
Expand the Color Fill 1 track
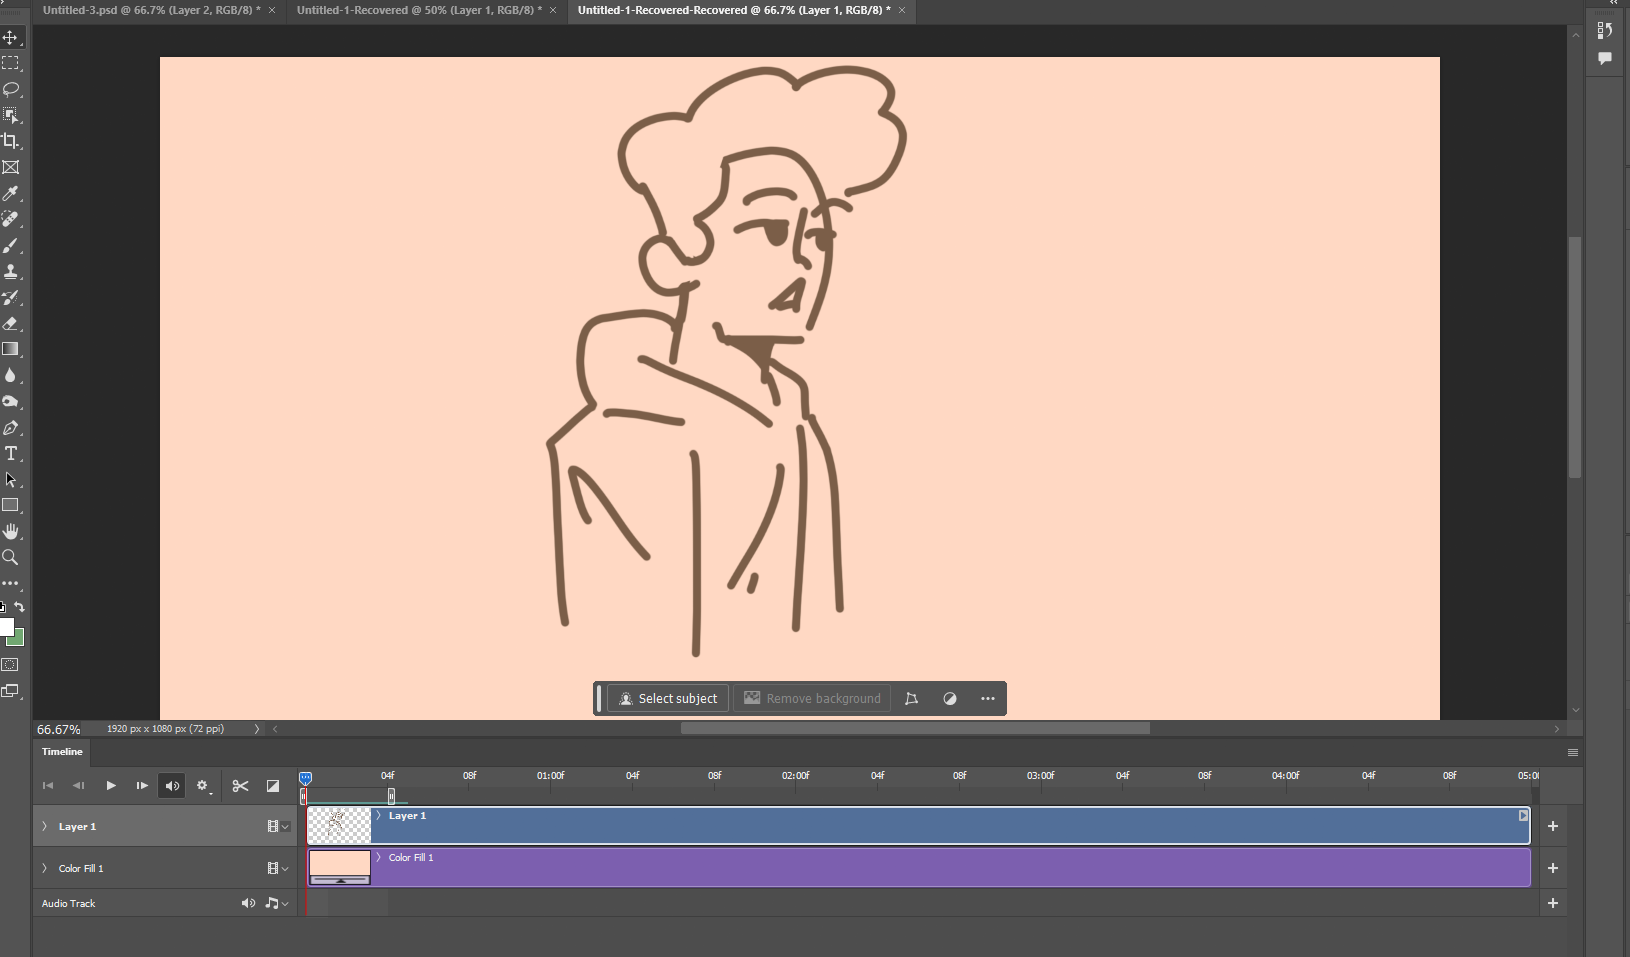pyautogui.click(x=44, y=868)
